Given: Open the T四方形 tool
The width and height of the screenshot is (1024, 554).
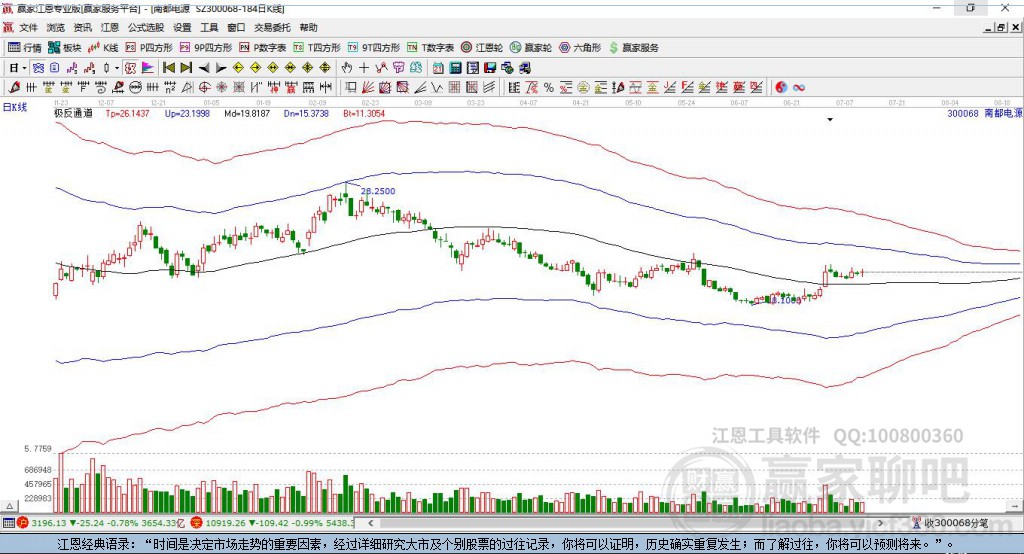Looking at the screenshot, I should click(317, 48).
